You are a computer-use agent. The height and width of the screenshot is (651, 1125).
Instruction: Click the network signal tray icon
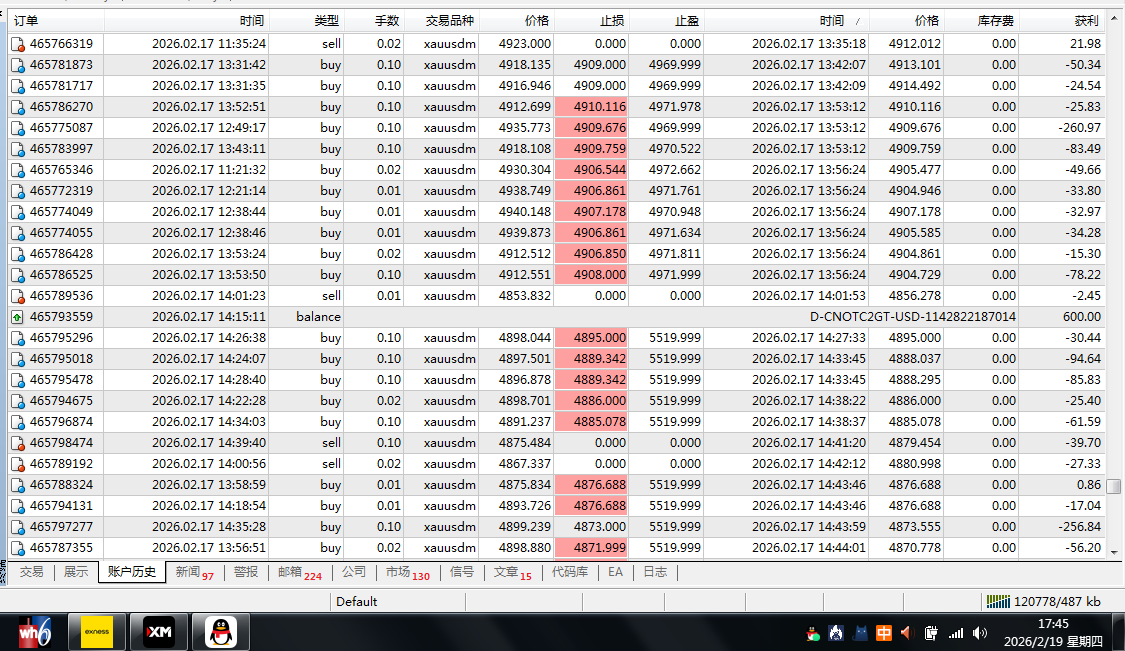click(955, 633)
